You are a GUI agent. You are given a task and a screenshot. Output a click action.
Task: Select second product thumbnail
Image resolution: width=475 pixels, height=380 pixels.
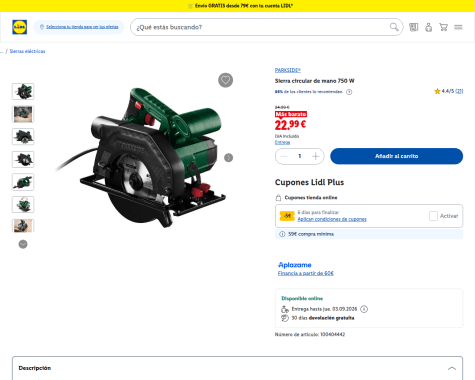point(23,114)
